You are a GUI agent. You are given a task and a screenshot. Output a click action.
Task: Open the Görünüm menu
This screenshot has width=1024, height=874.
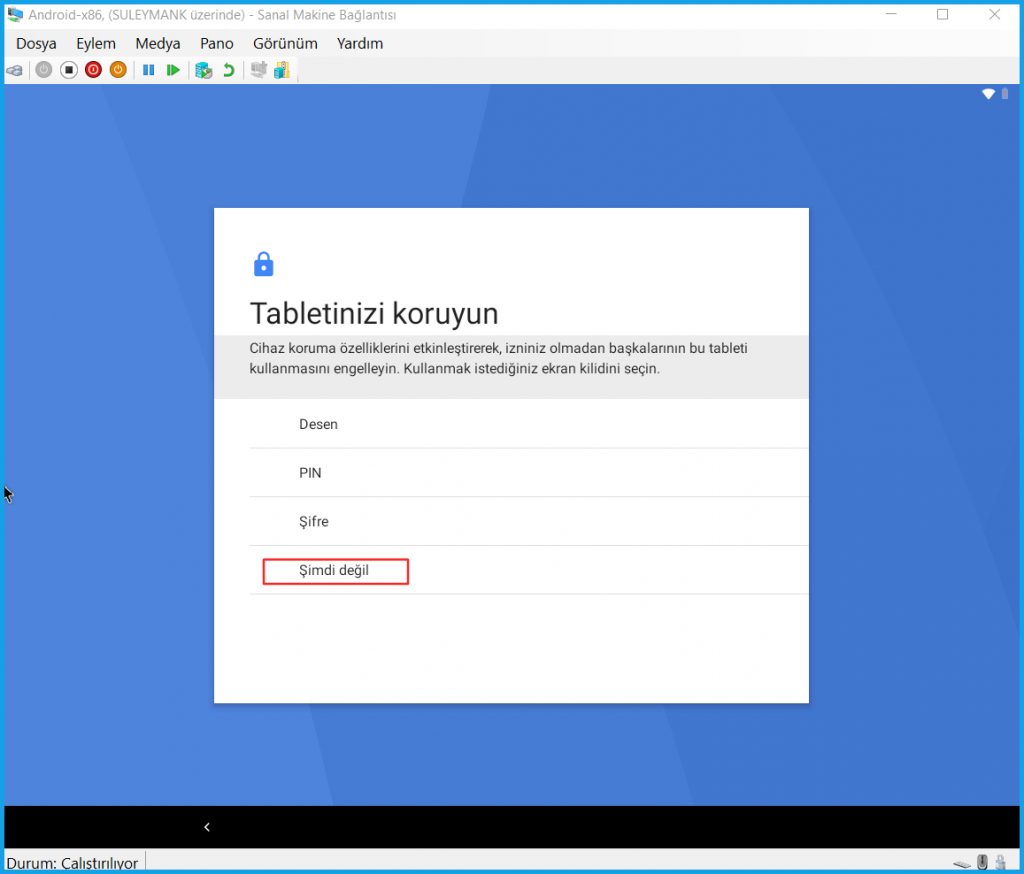pyautogui.click(x=285, y=44)
